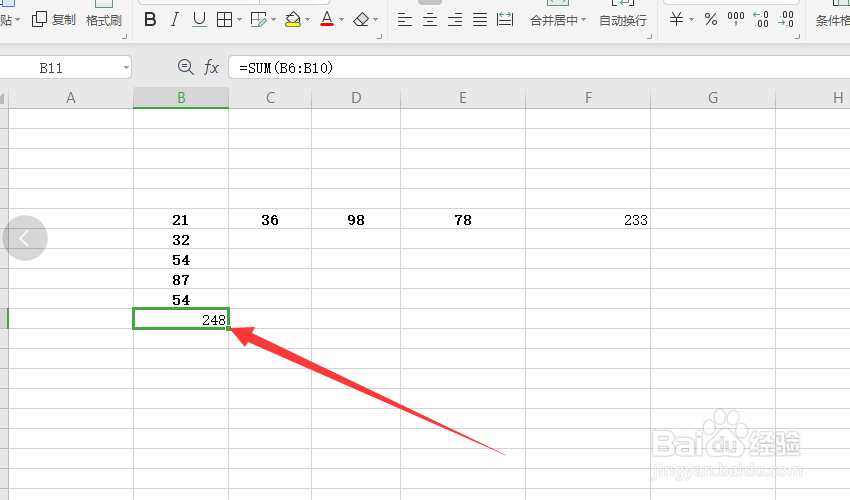Click distributed alignment icon
This screenshot has height=500, width=850.
[x=505, y=20]
